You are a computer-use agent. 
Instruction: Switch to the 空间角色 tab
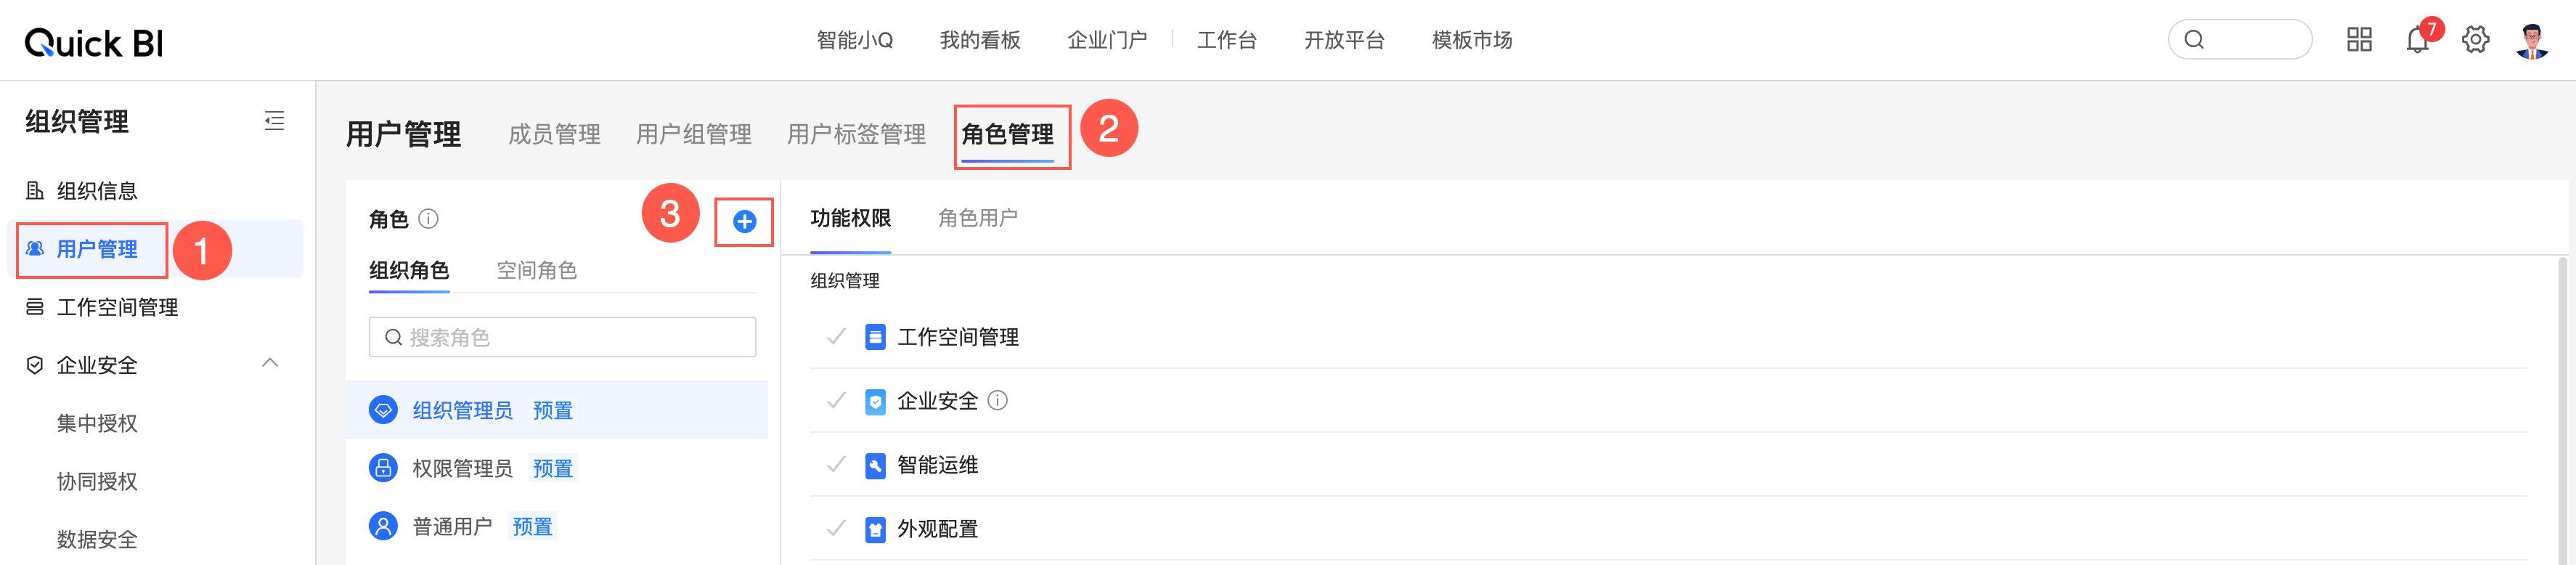pyautogui.click(x=536, y=270)
